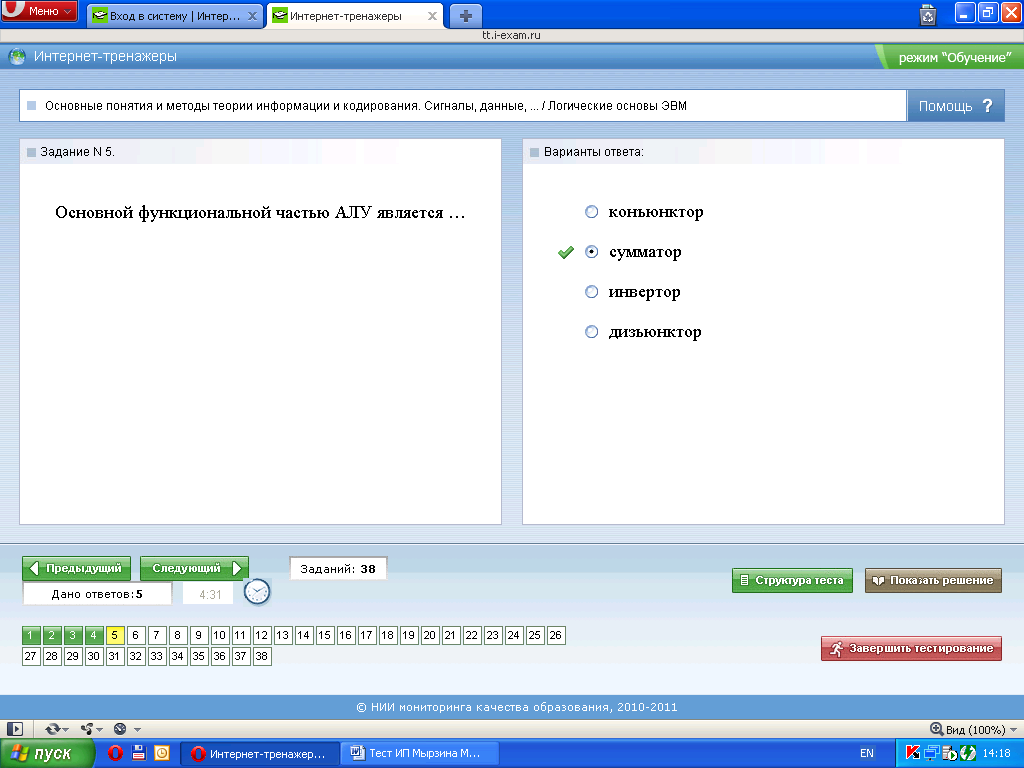Click the network connection tray icon

click(x=931, y=753)
